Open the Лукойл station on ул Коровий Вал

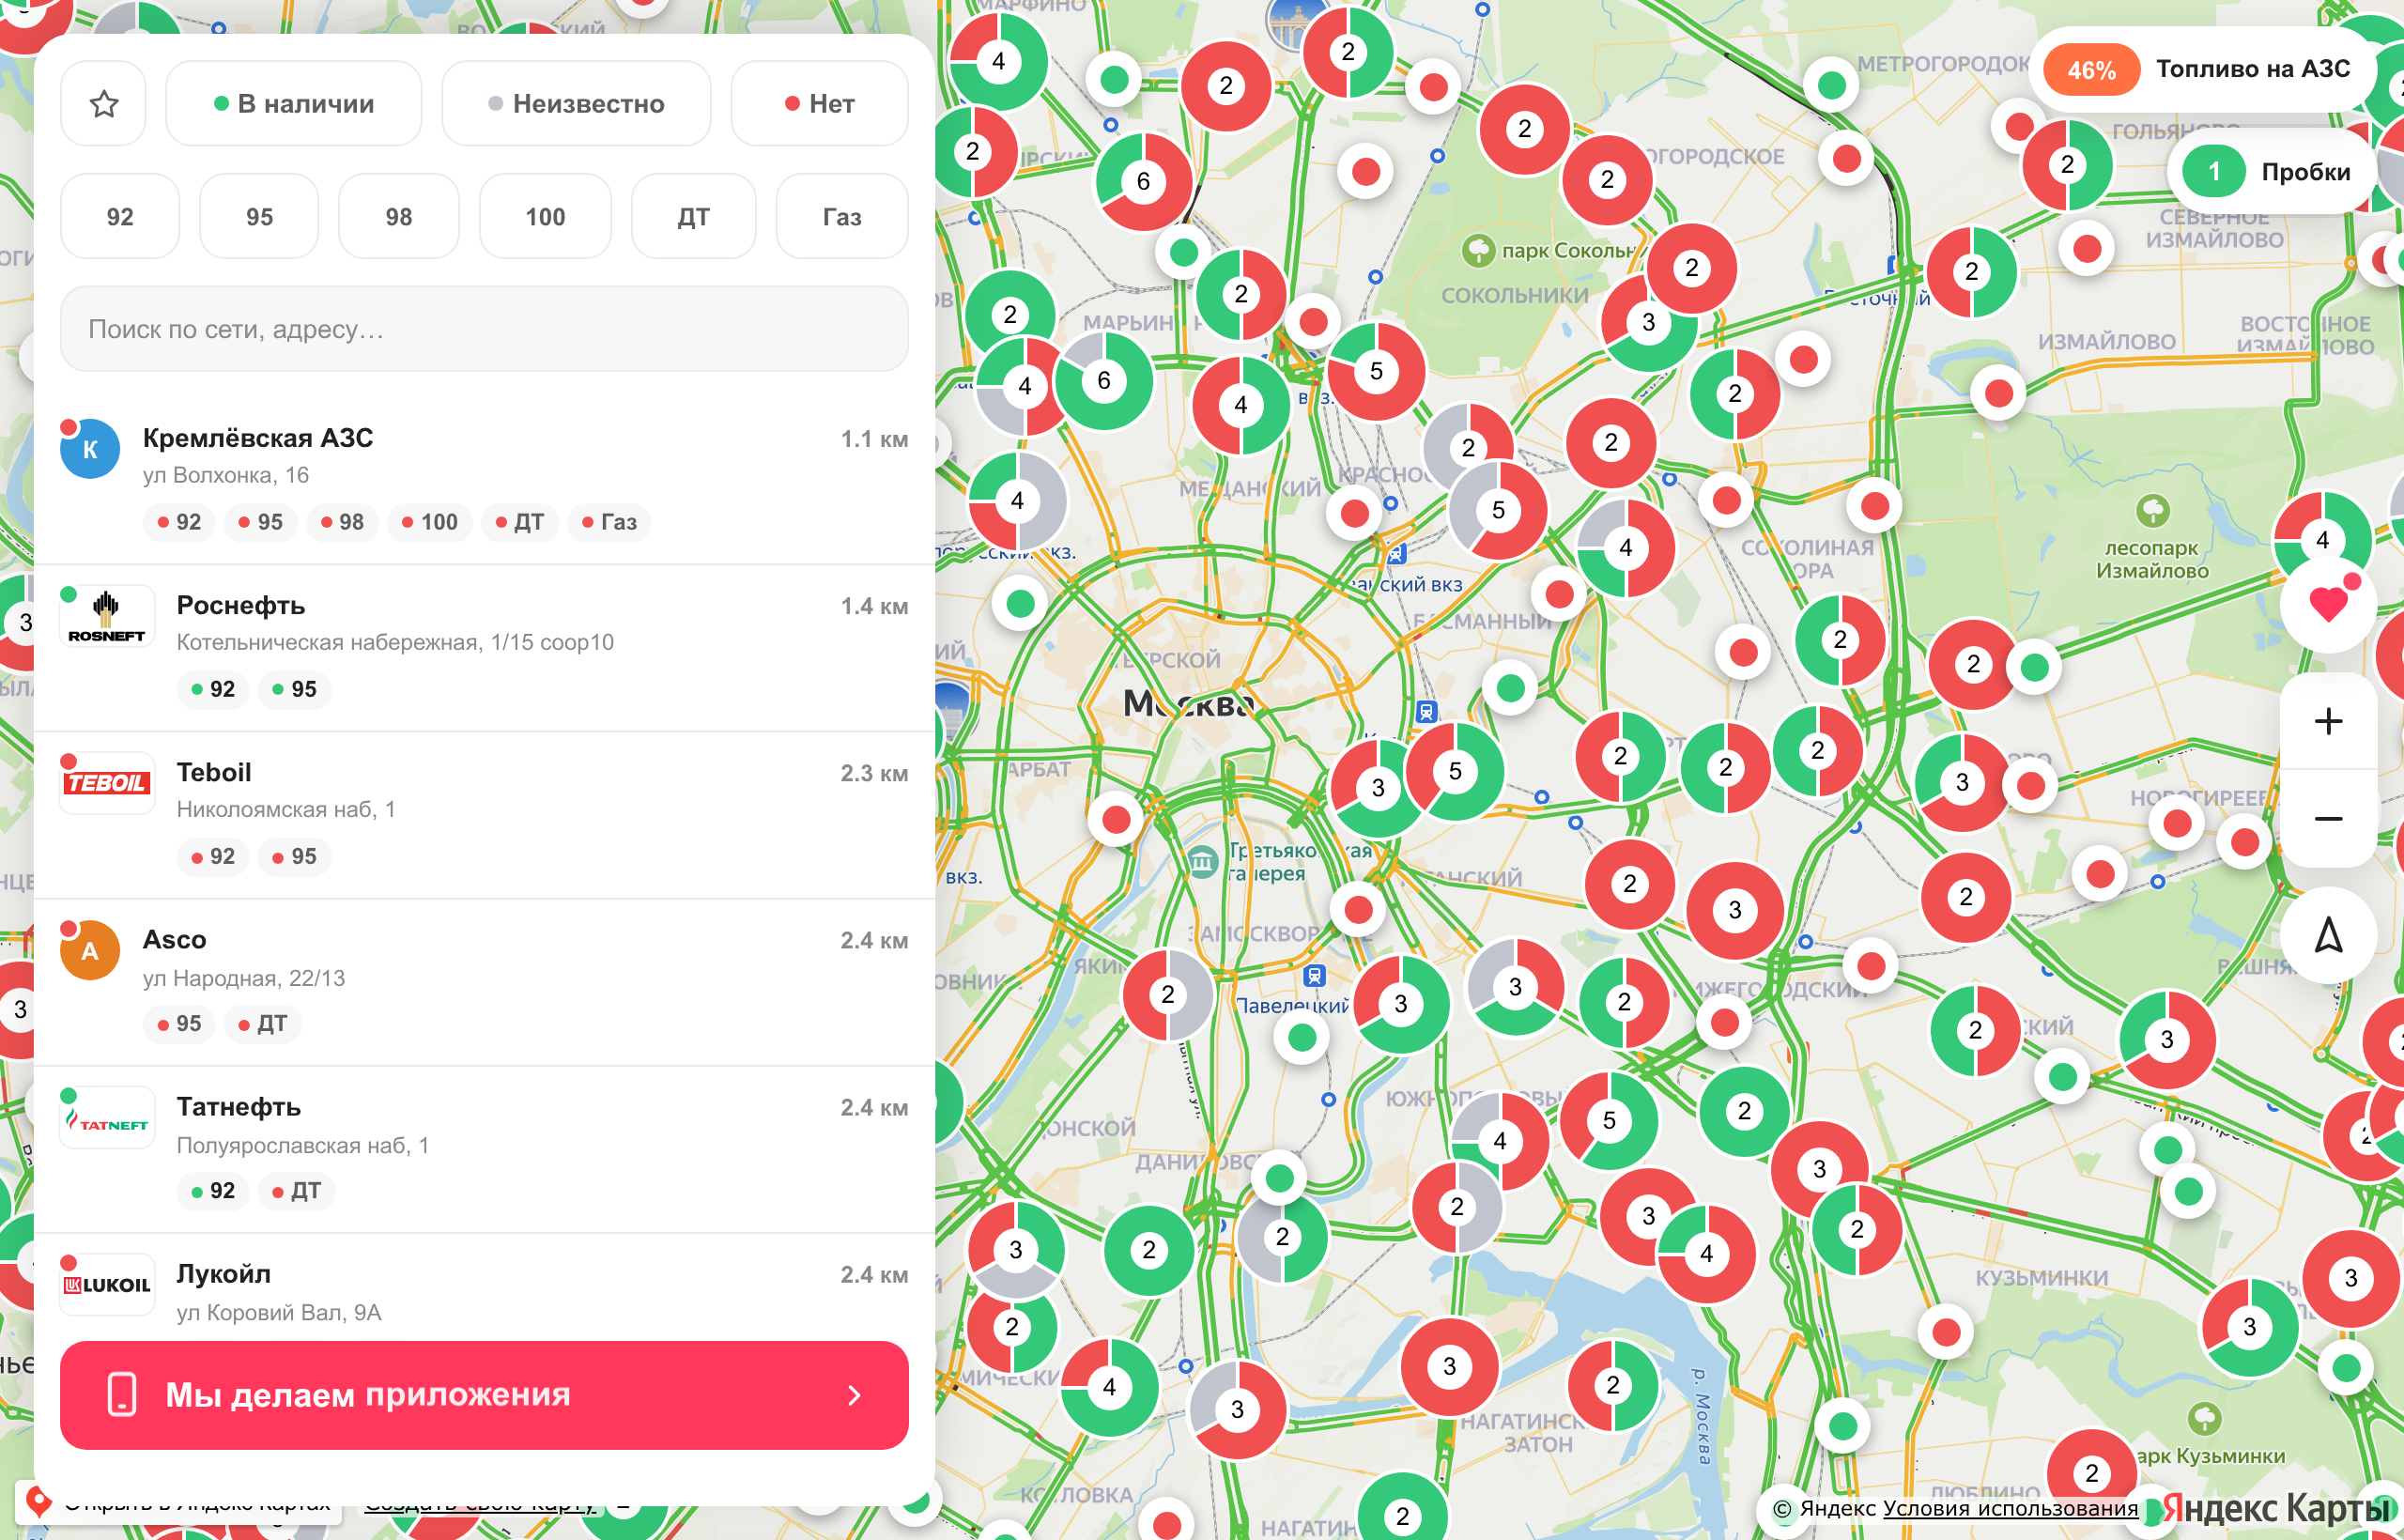coord(484,1288)
